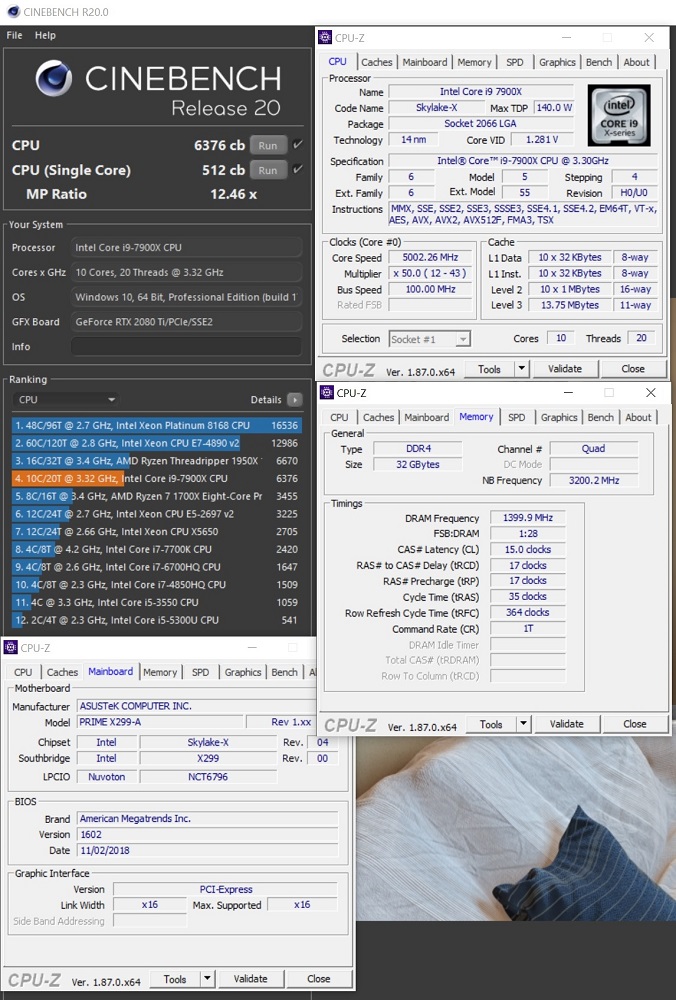This screenshot has width=676, height=1000.
Task: Open the File menu in Cinebench
Action: pyautogui.click(x=14, y=35)
